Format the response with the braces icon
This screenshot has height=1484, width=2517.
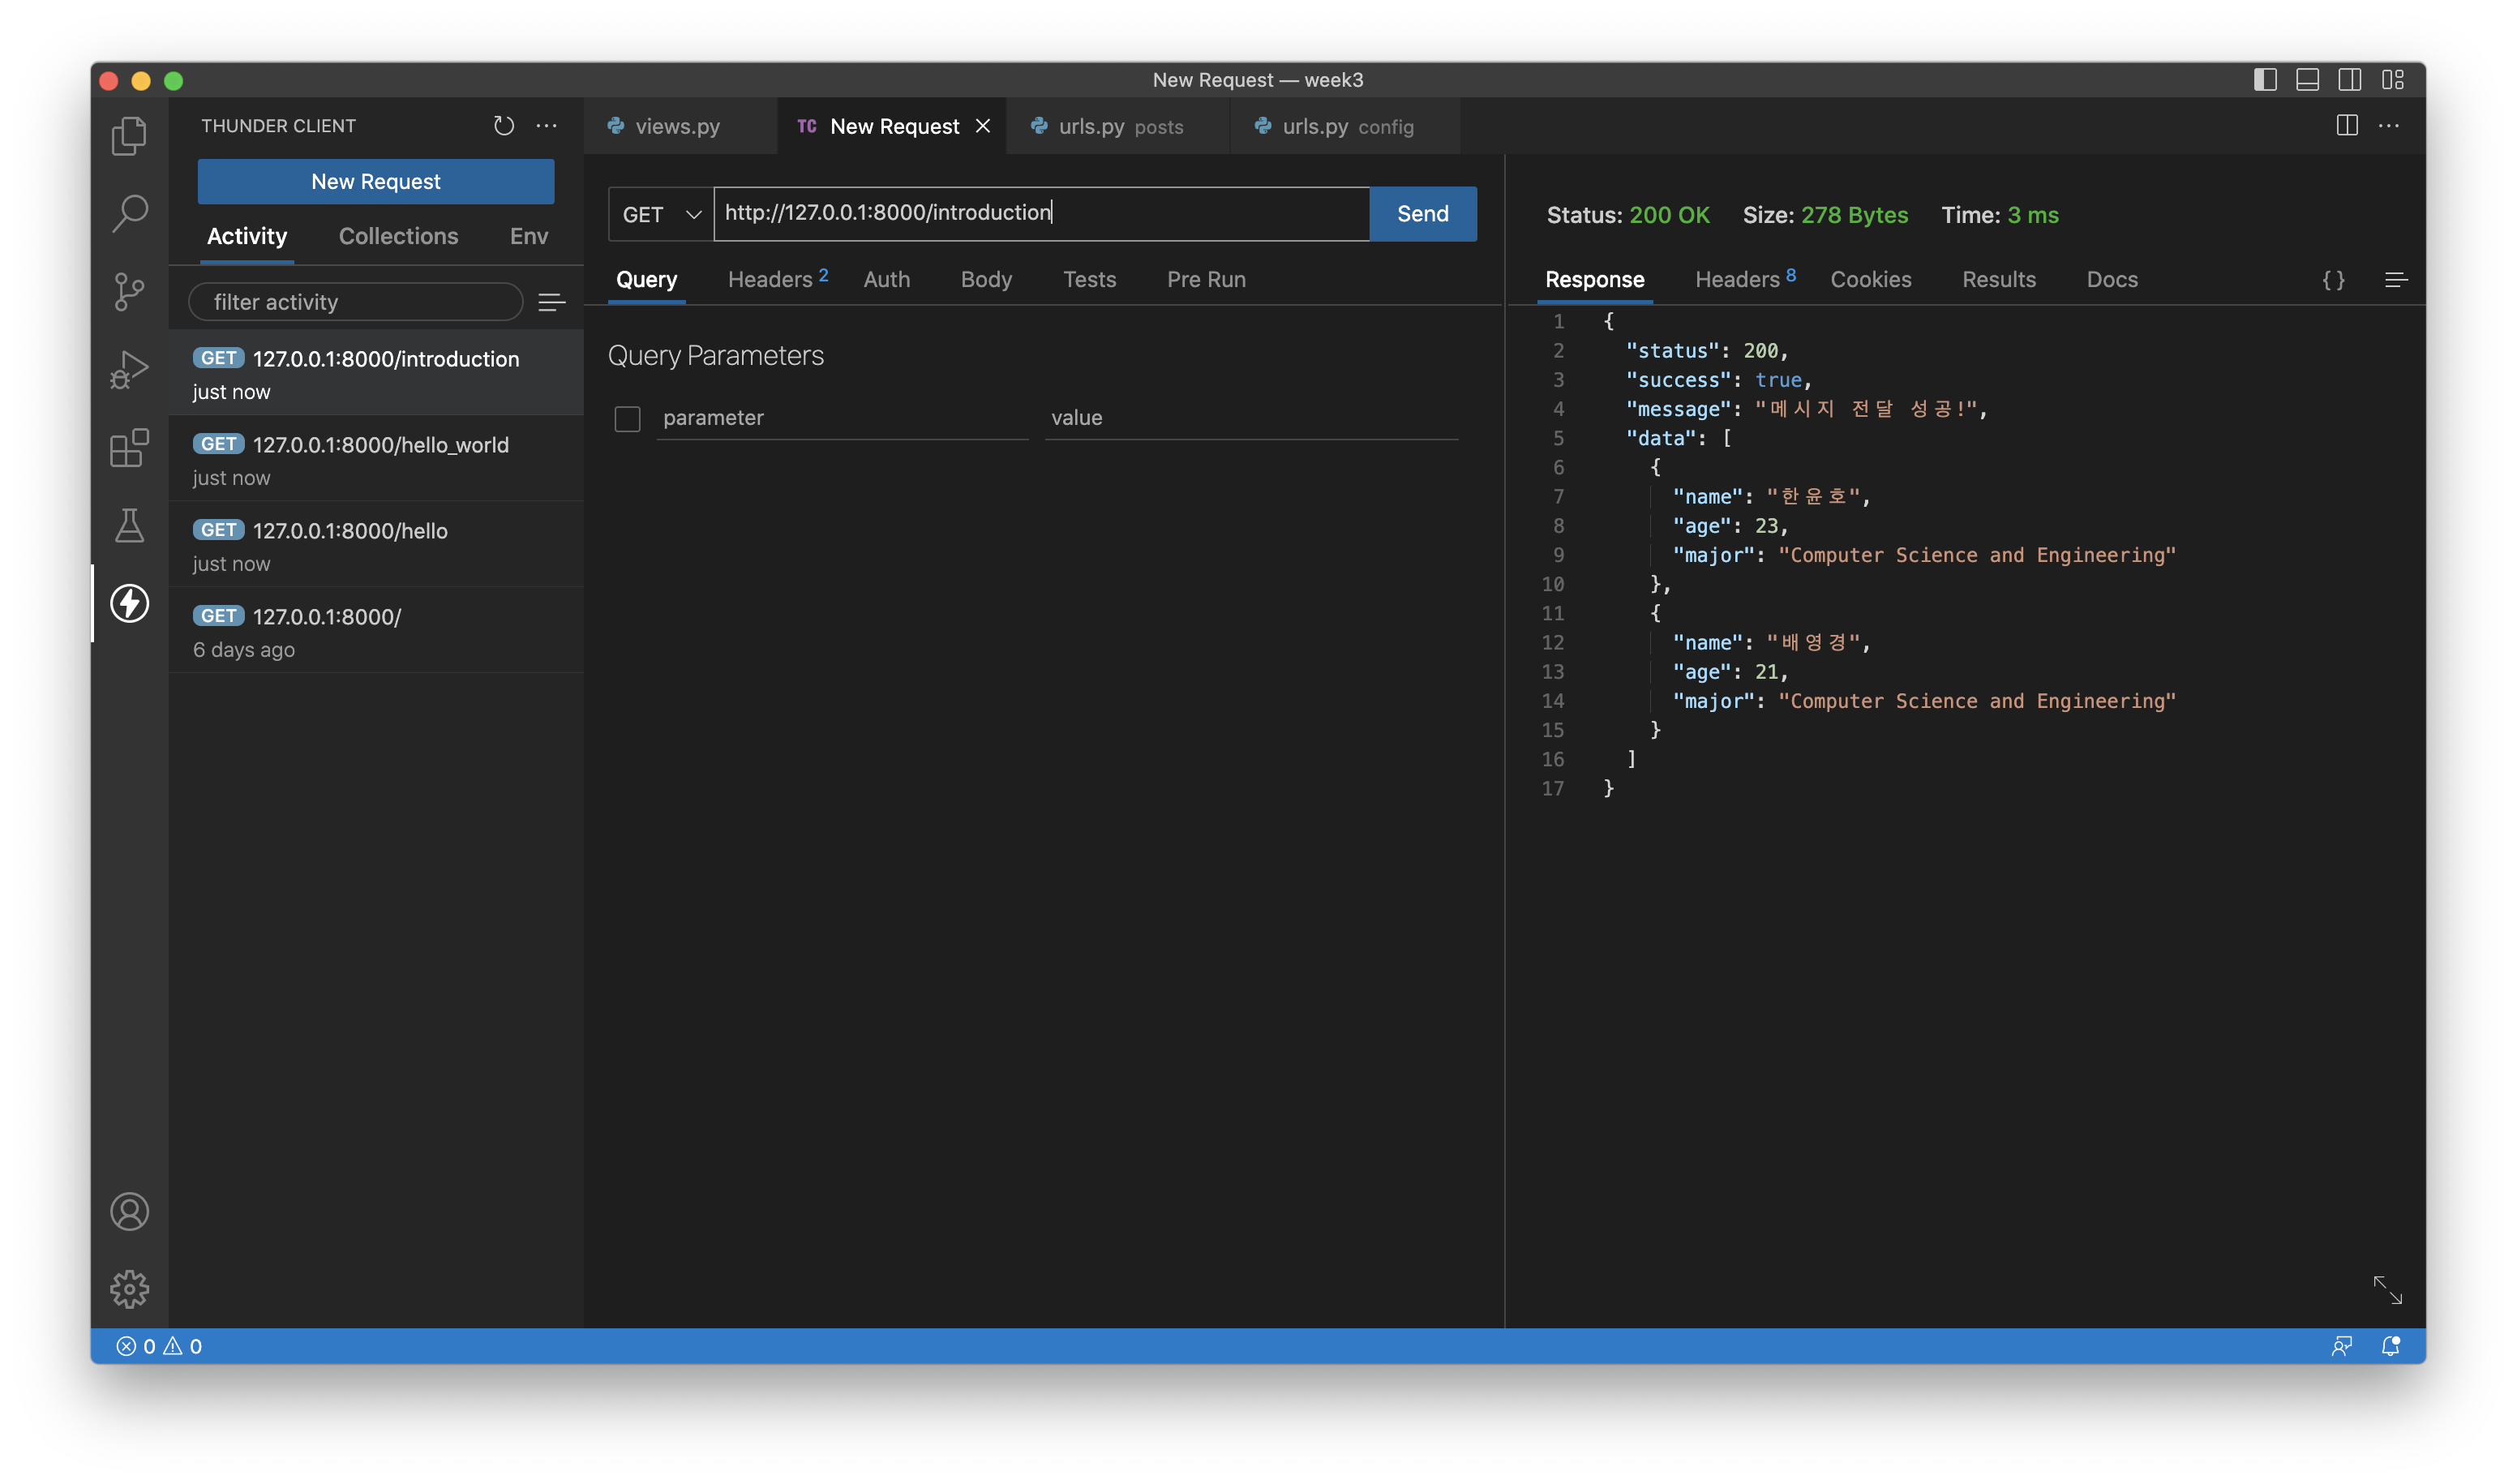(x=2334, y=280)
